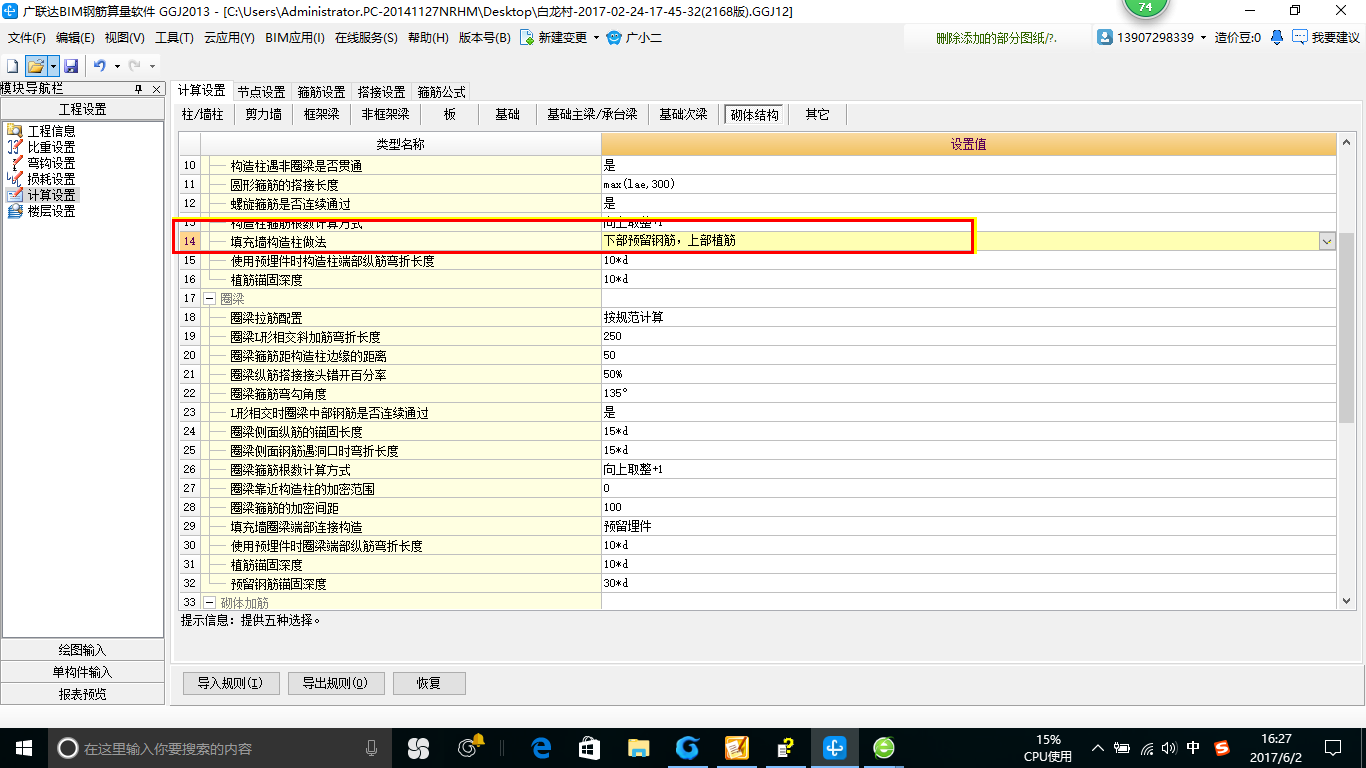Click 填充墙圈梁端部连接构造 value 预留埋件
1366x768 pixels.
(x=968, y=527)
